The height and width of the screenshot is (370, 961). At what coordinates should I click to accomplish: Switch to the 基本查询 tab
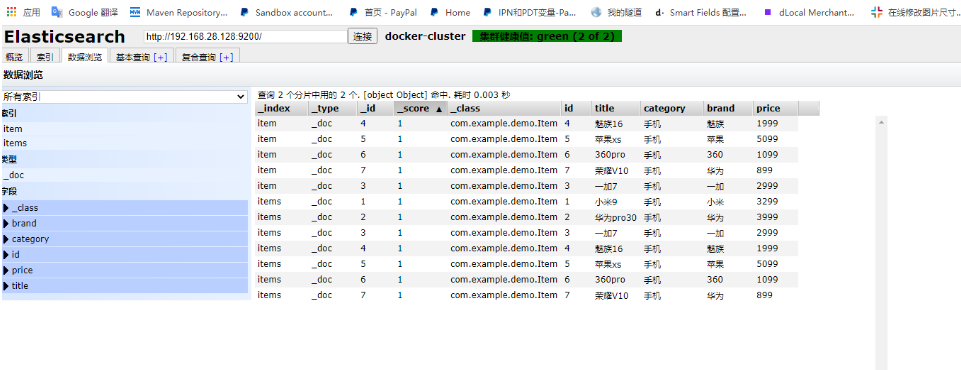132,57
